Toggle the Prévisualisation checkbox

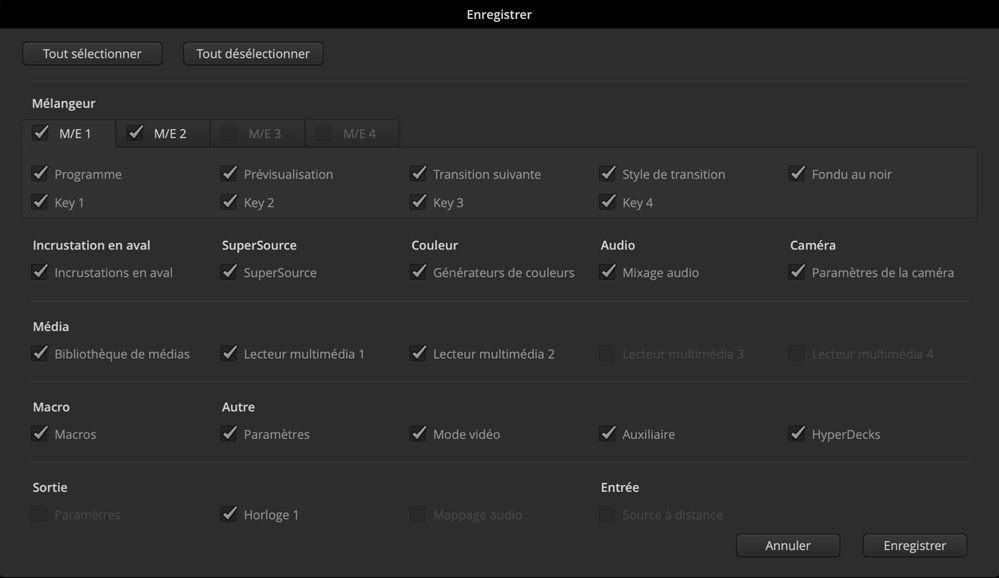(230, 174)
